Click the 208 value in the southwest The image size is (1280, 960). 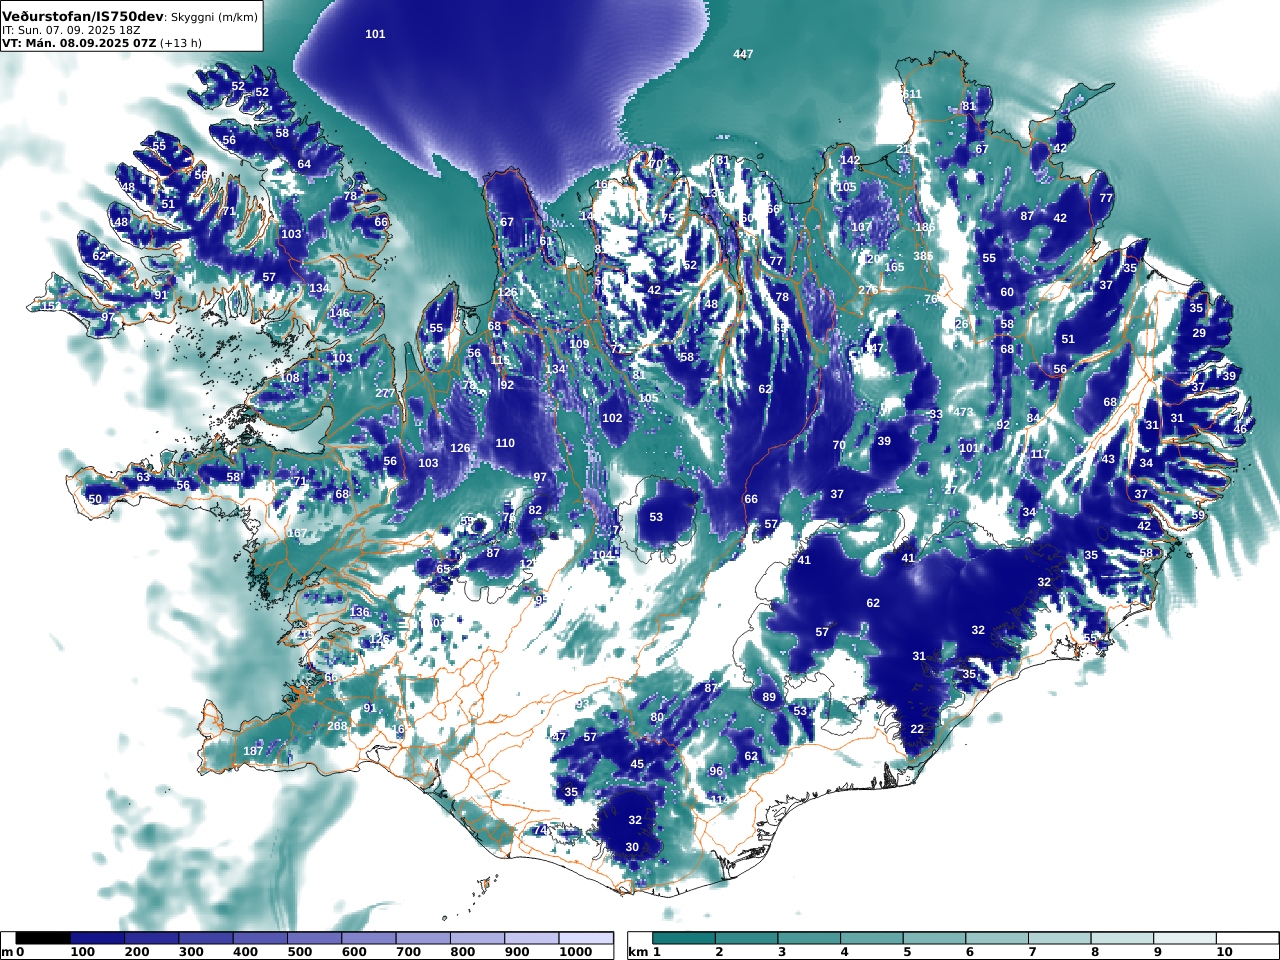337,726
